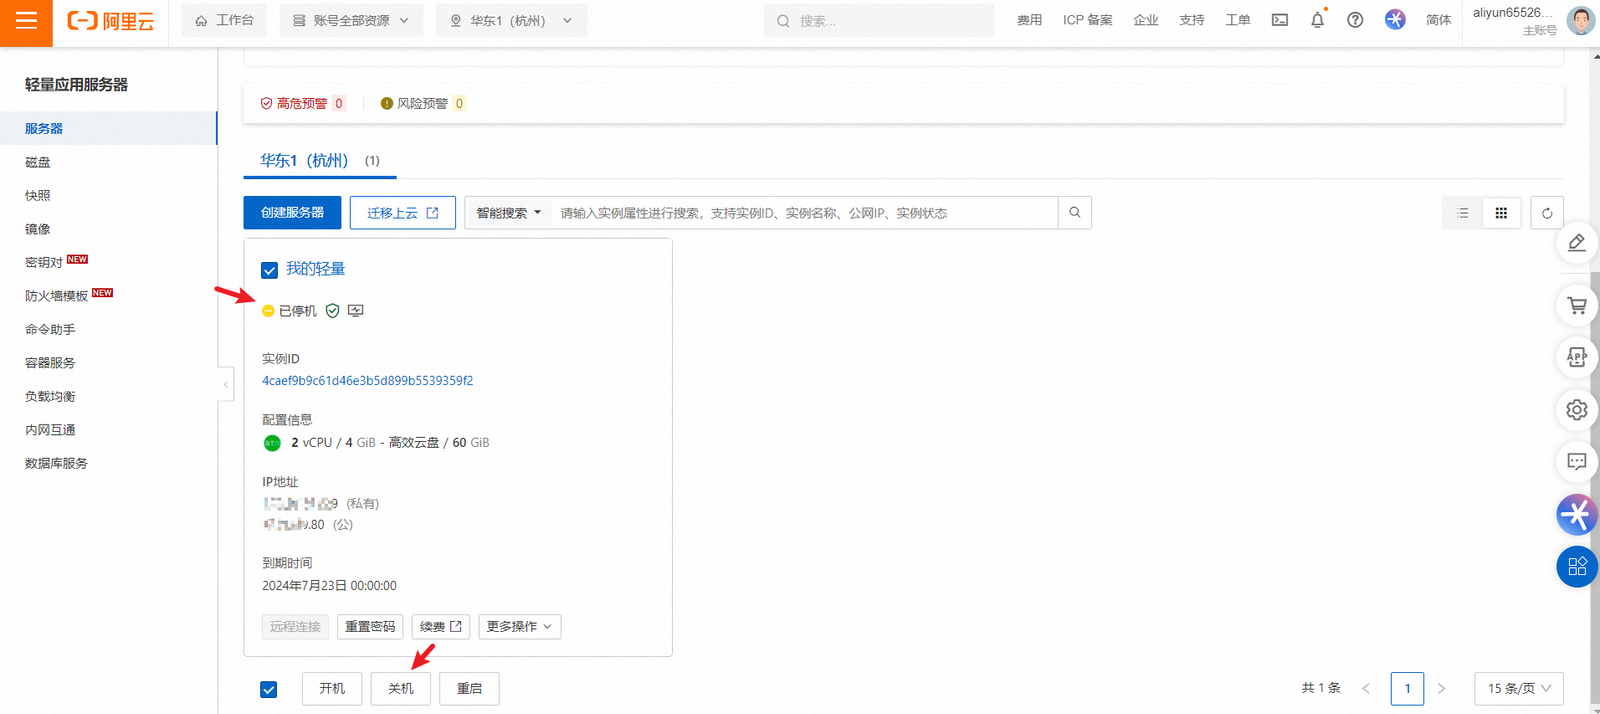1600x714 pixels.
Task: Open the 我的轻量 server link
Action: coord(316,269)
